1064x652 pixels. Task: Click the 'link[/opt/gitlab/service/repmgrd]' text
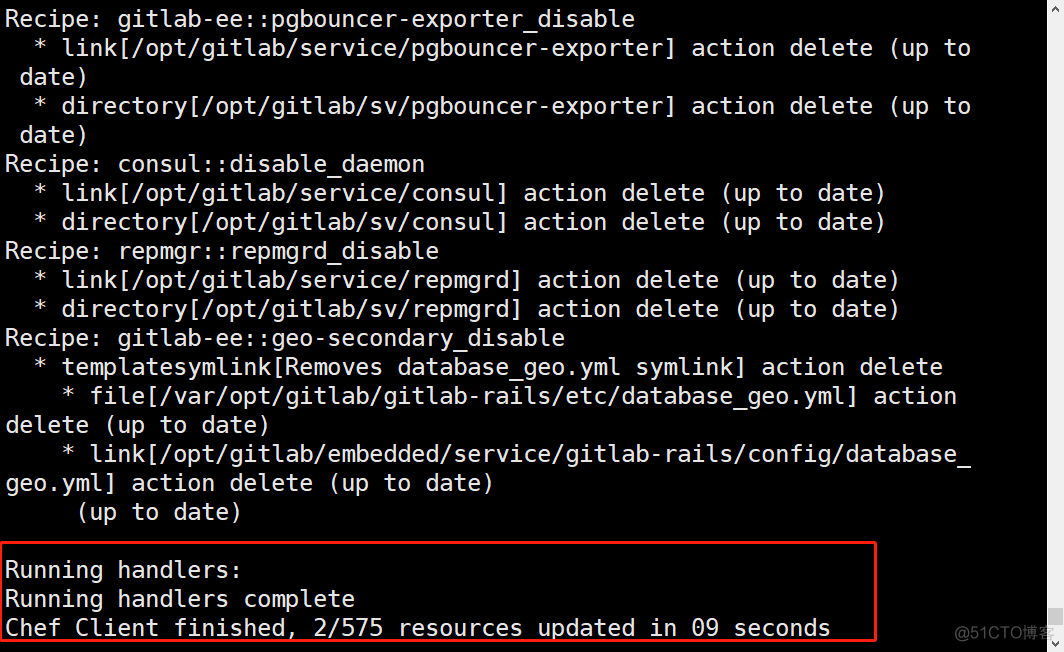[292, 280]
